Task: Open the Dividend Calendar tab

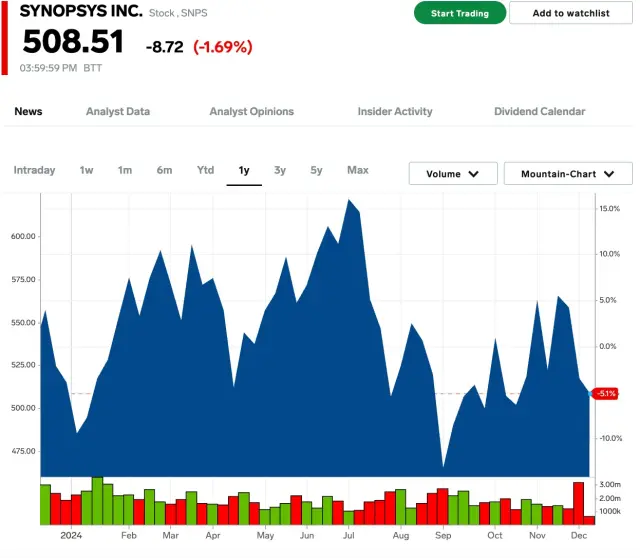Action: pyautogui.click(x=539, y=111)
